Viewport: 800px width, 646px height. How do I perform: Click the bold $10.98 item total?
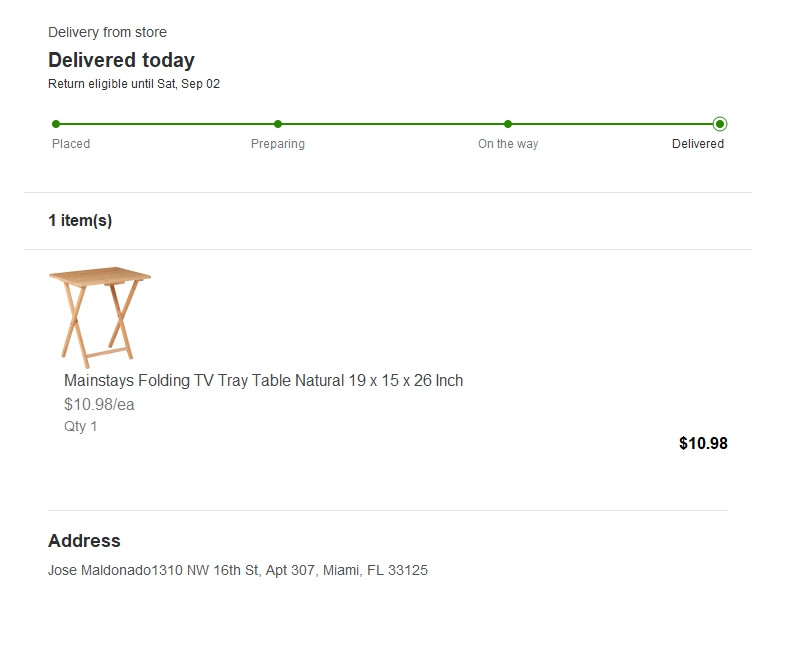point(703,444)
